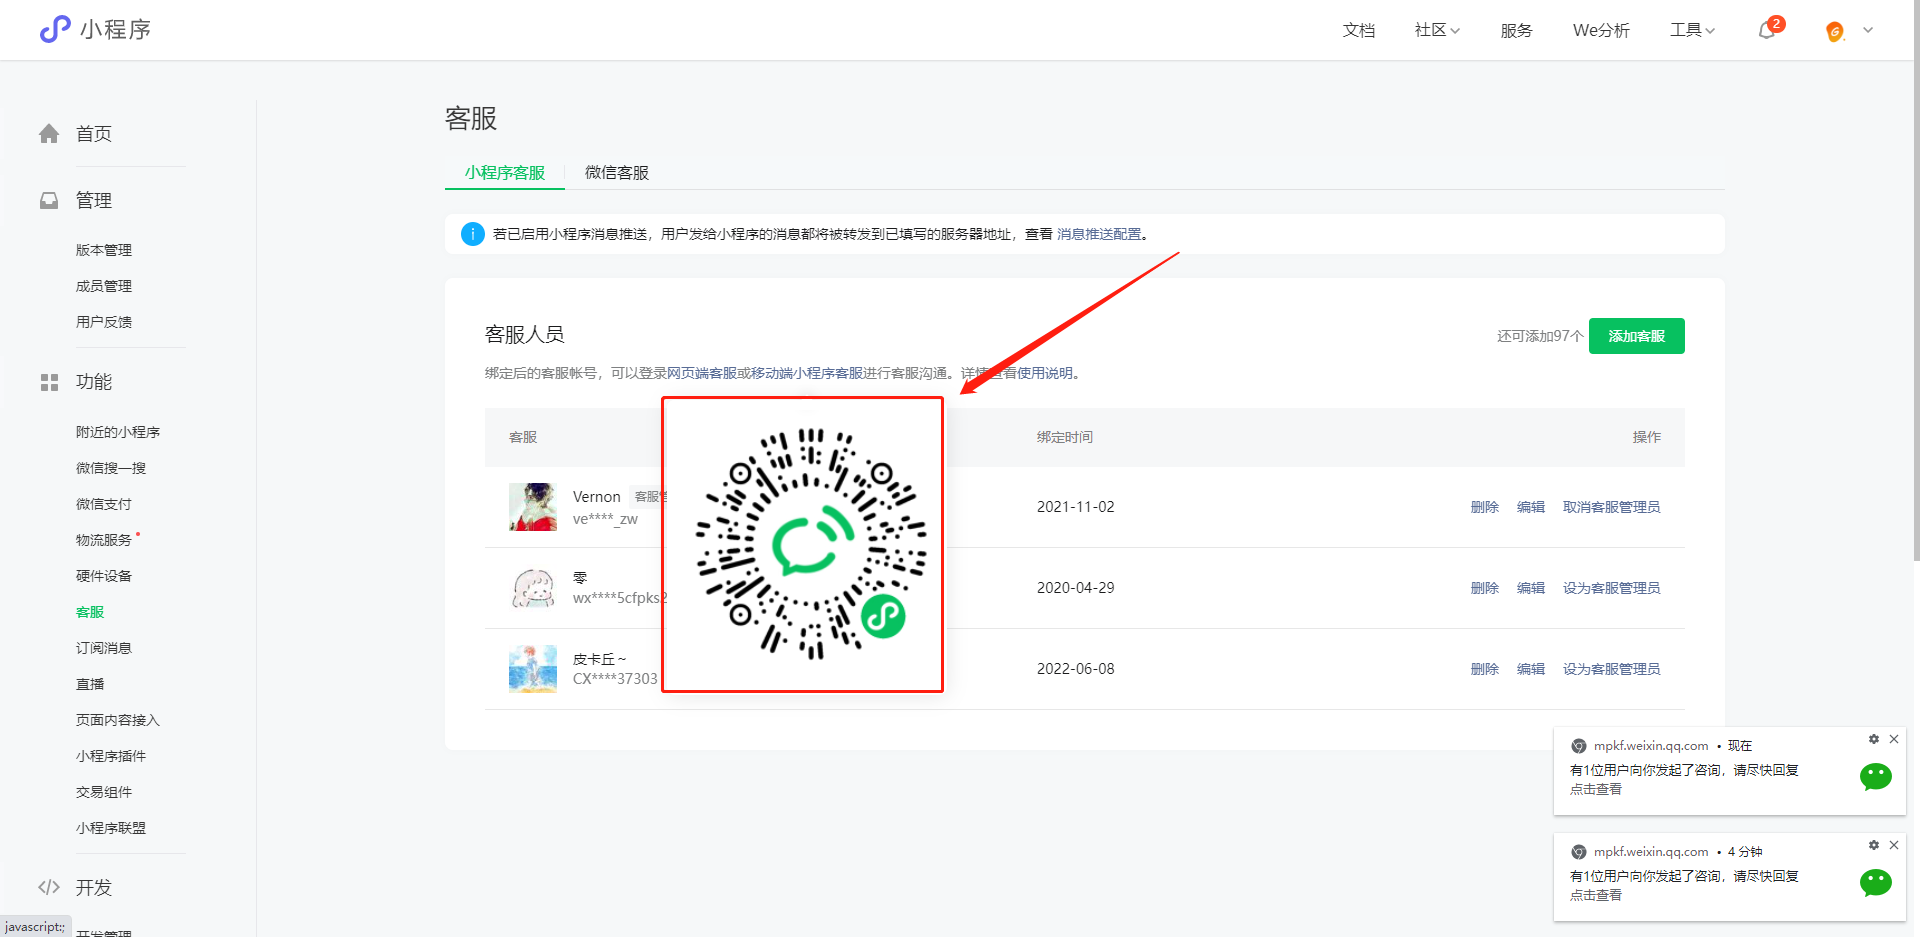Delete the 2020-04-29 customer service row
The height and width of the screenshot is (937, 1920).
tap(1485, 588)
